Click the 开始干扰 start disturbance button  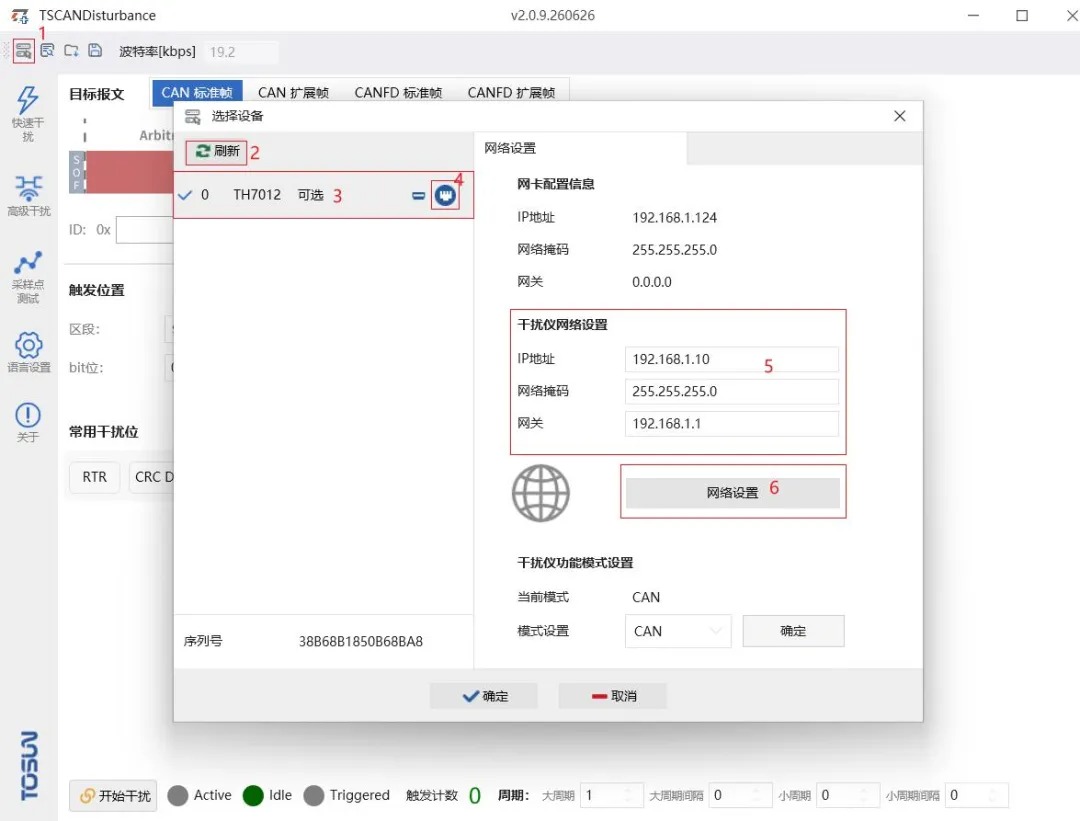click(114, 796)
